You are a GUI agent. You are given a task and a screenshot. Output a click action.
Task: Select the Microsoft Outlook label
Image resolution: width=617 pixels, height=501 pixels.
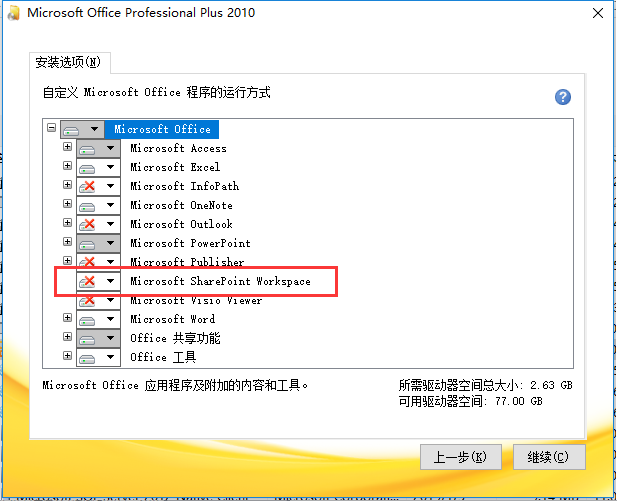pos(181,224)
